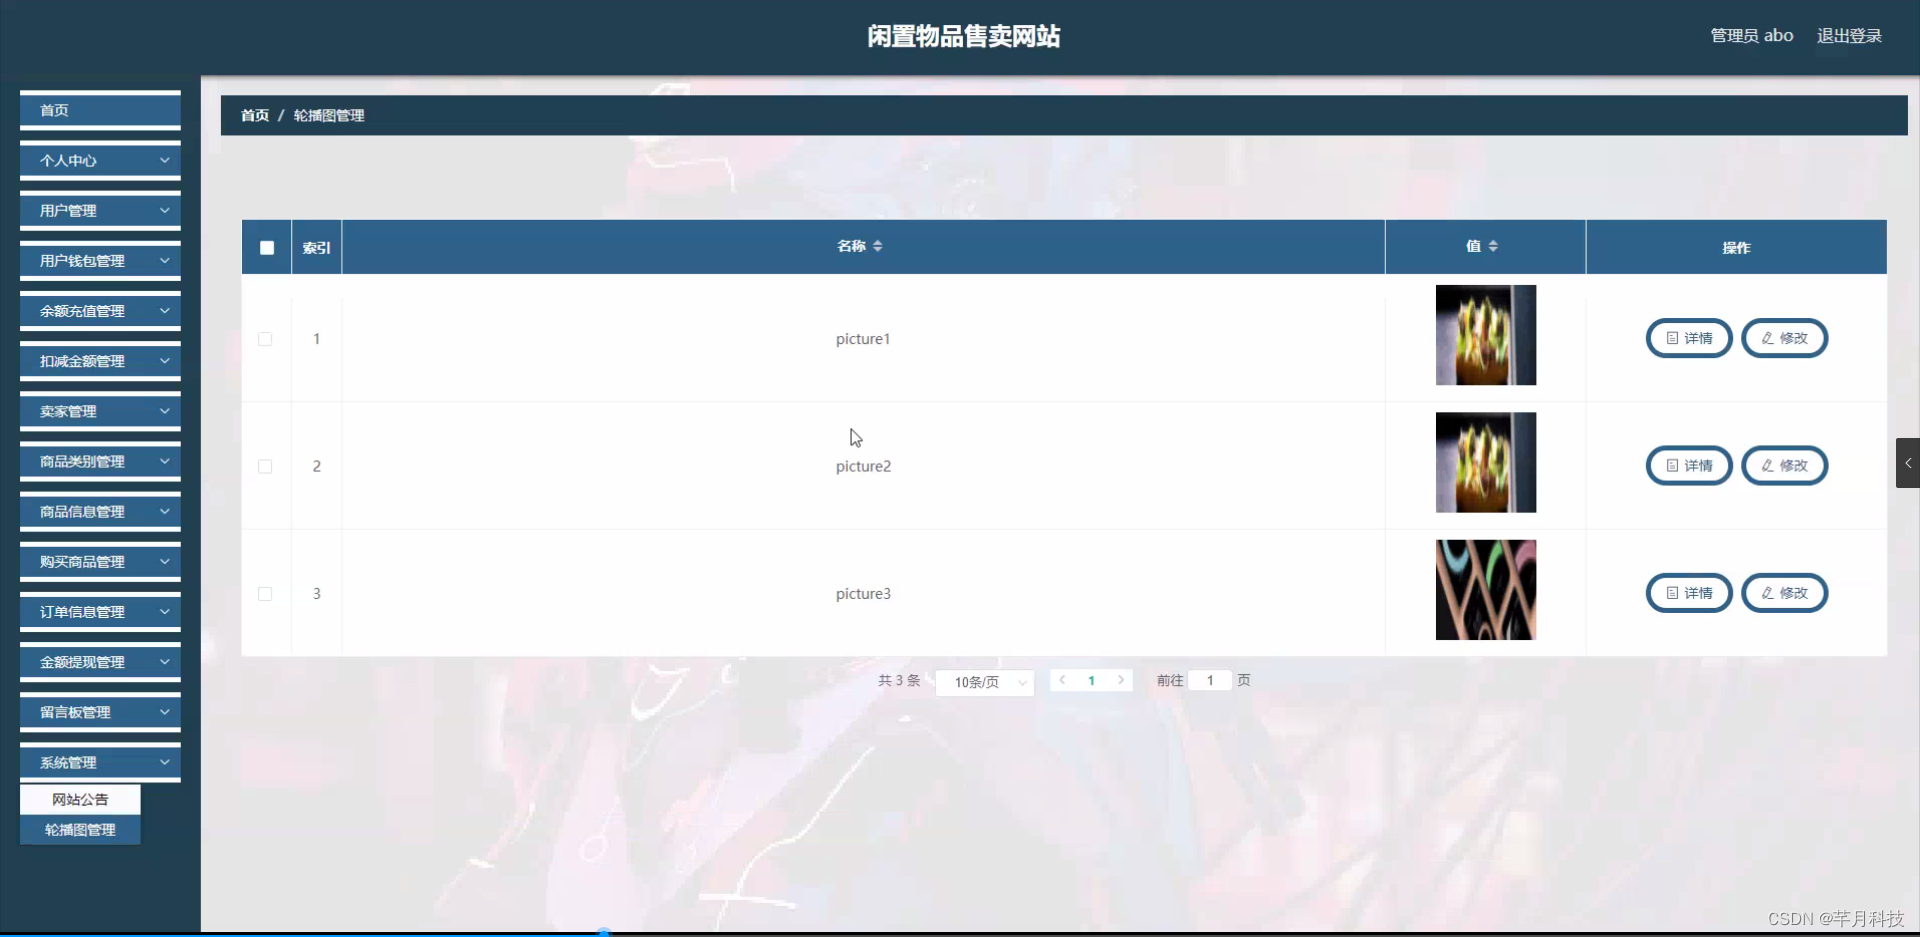The image size is (1920, 937).
Task: Select 网站公告 under 系统管理
Action: tap(79, 799)
